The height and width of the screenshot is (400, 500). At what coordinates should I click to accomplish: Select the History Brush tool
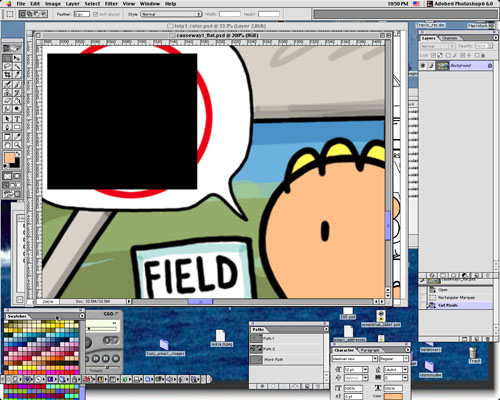[x=17, y=93]
